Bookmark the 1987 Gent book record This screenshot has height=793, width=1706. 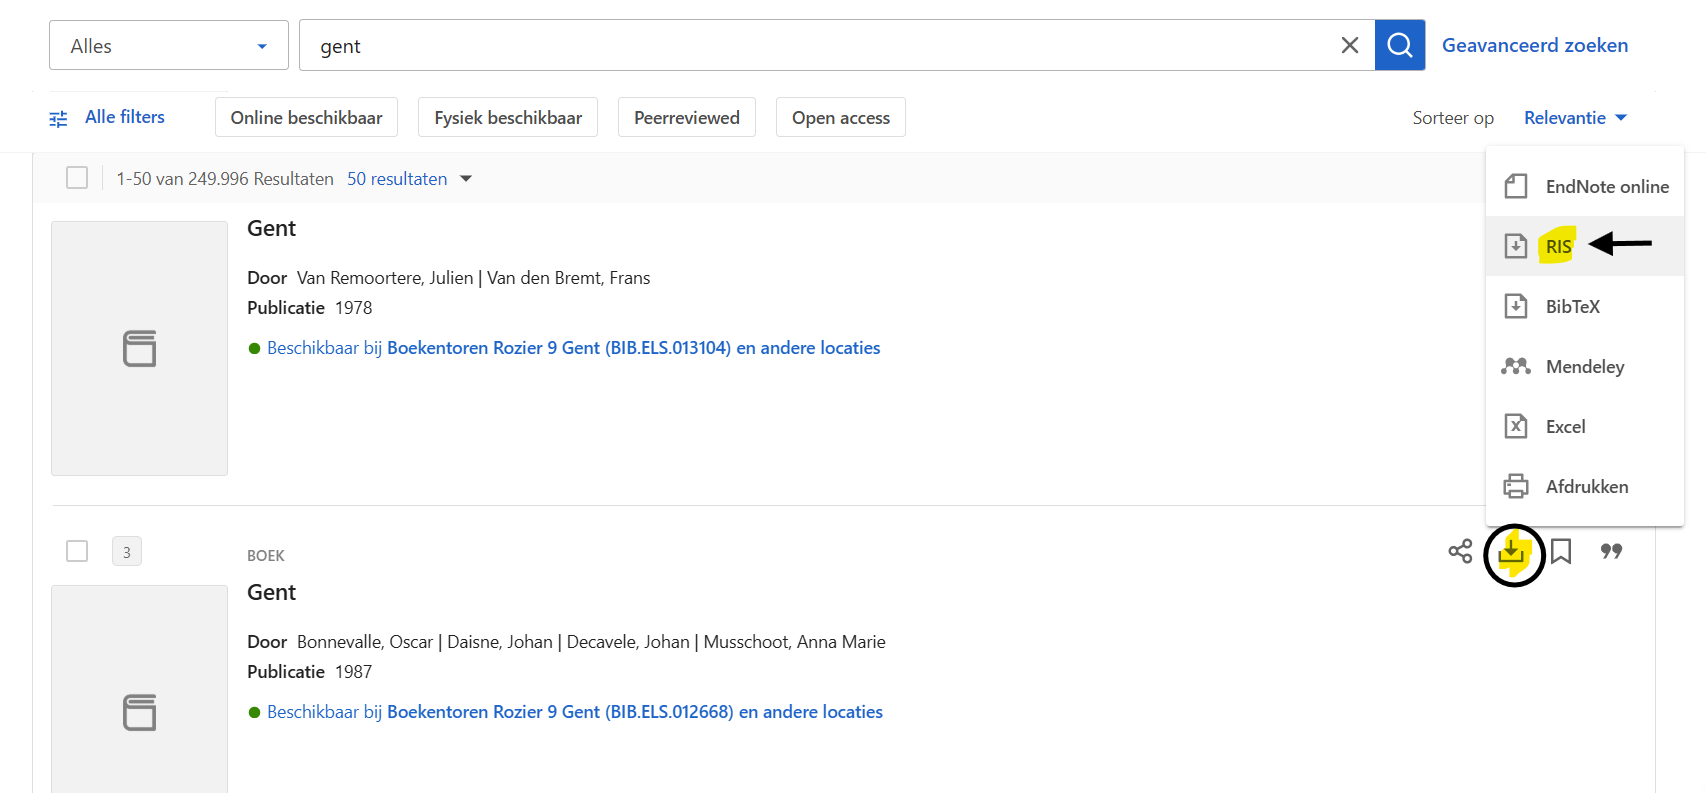[1561, 551]
